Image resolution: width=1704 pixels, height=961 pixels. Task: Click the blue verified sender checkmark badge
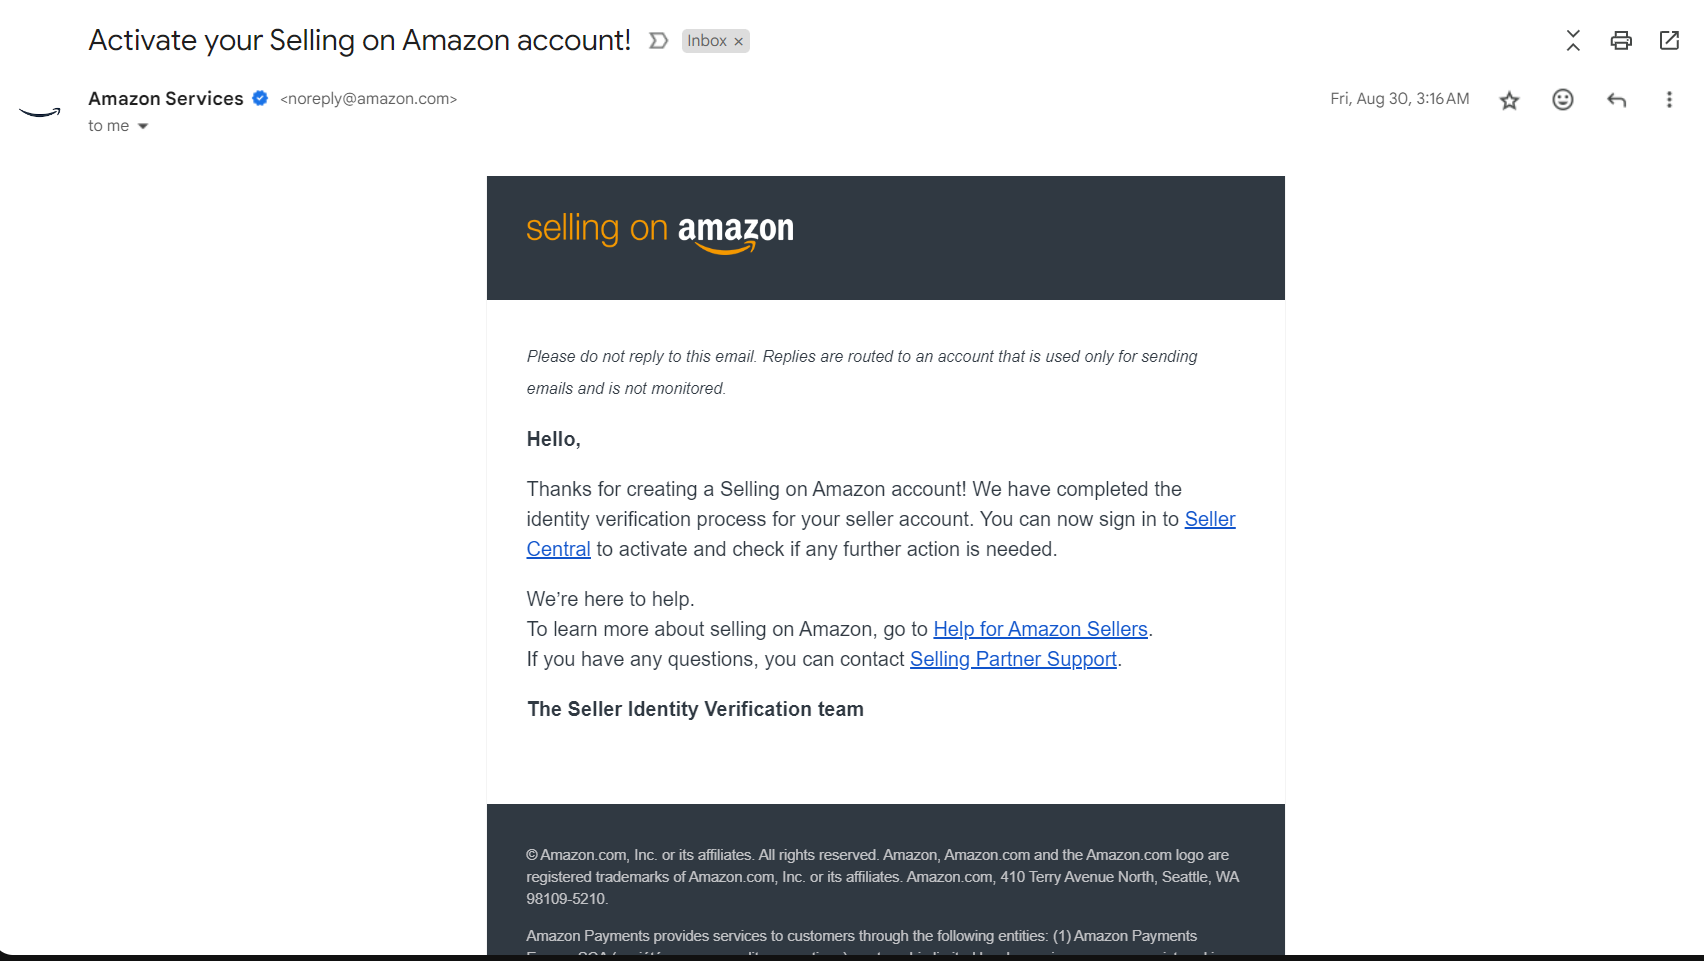coord(260,98)
